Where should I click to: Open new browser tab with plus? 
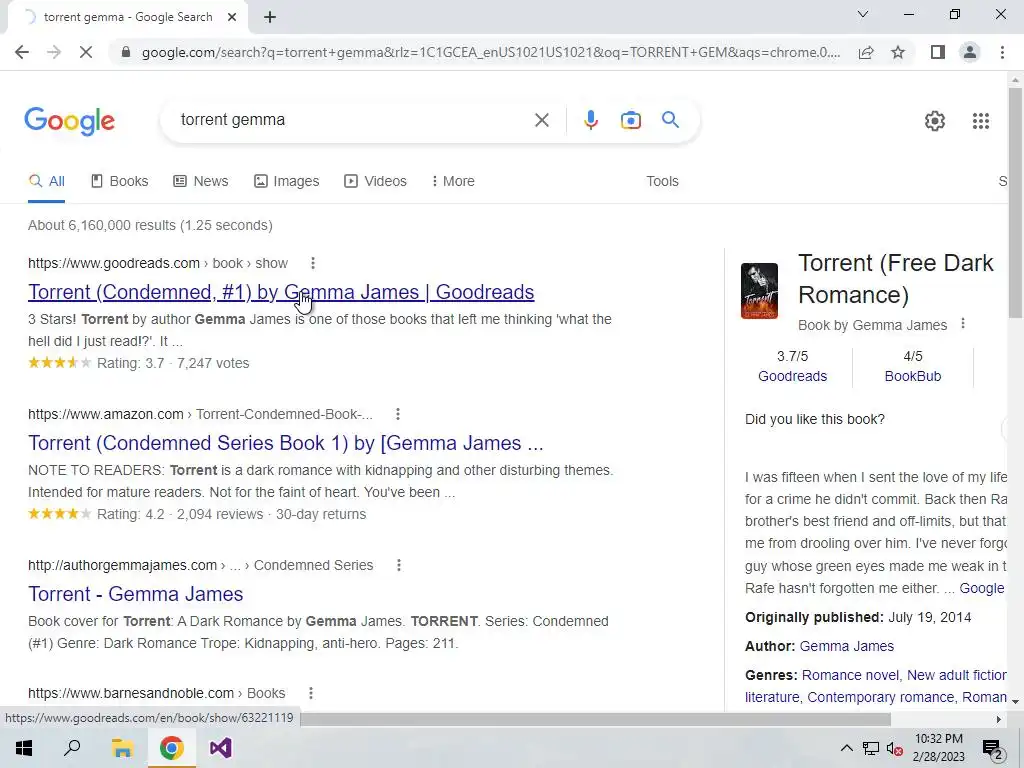click(270, 18)
